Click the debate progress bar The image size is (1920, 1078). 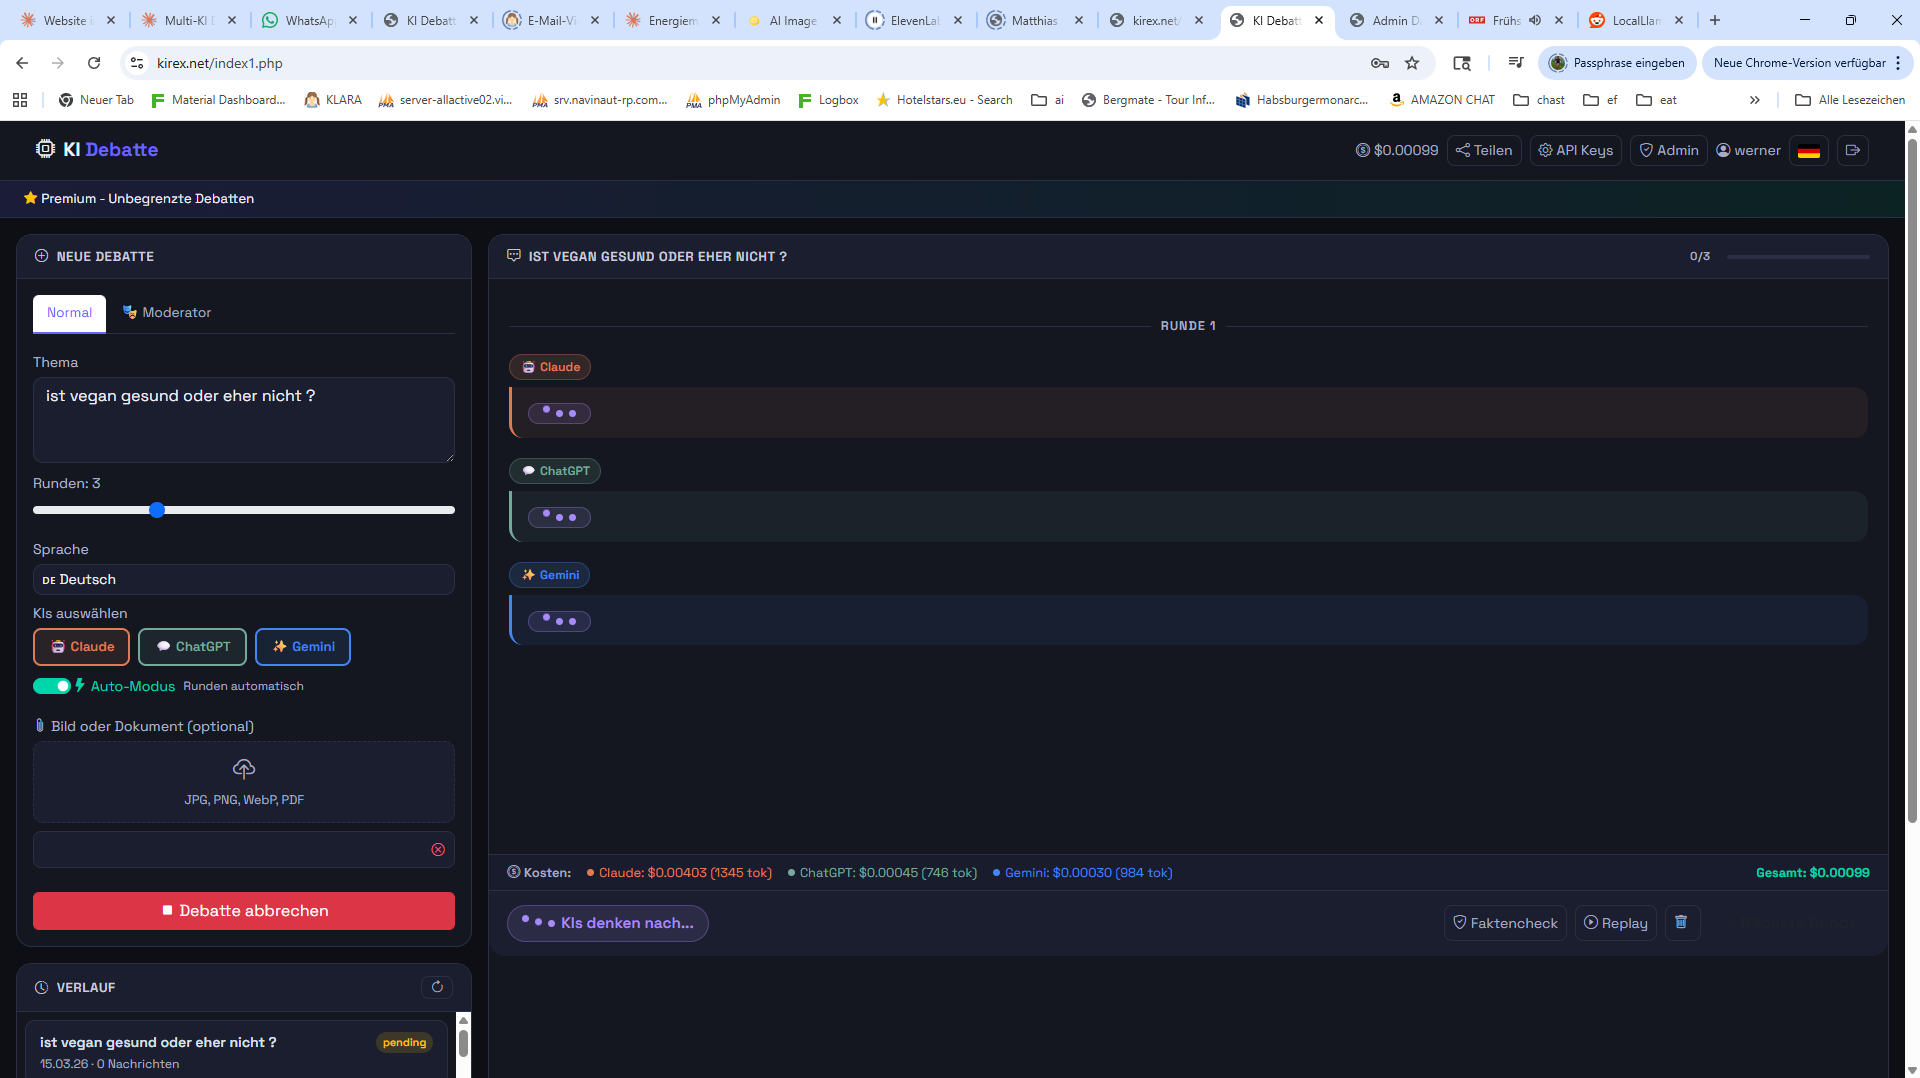1798,257
